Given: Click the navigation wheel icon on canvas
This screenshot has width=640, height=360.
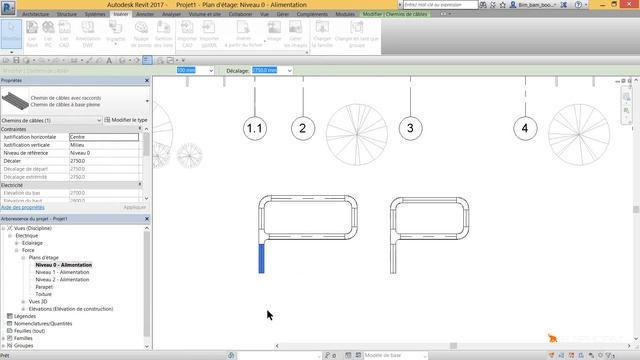Looking at the screenshot, I should (627, 97).
